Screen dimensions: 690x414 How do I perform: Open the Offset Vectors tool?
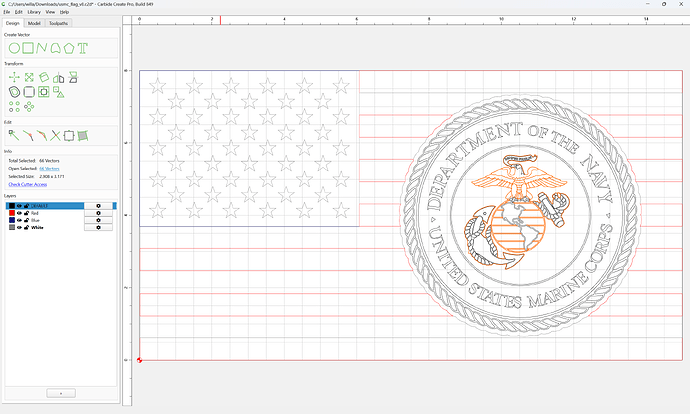(x=15, y=92)
